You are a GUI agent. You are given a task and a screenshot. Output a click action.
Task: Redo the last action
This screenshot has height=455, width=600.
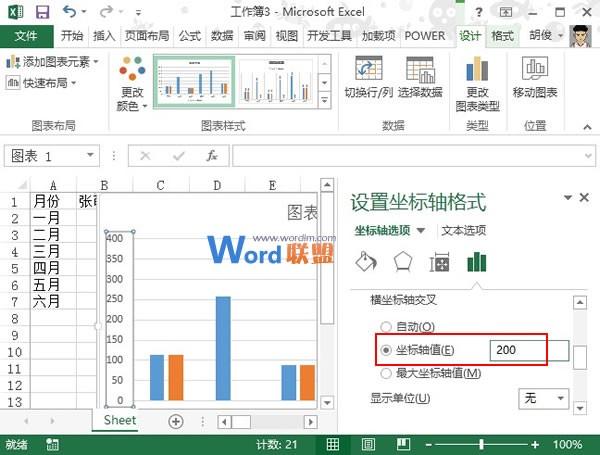pyautogui.click(x=106, y=12)
